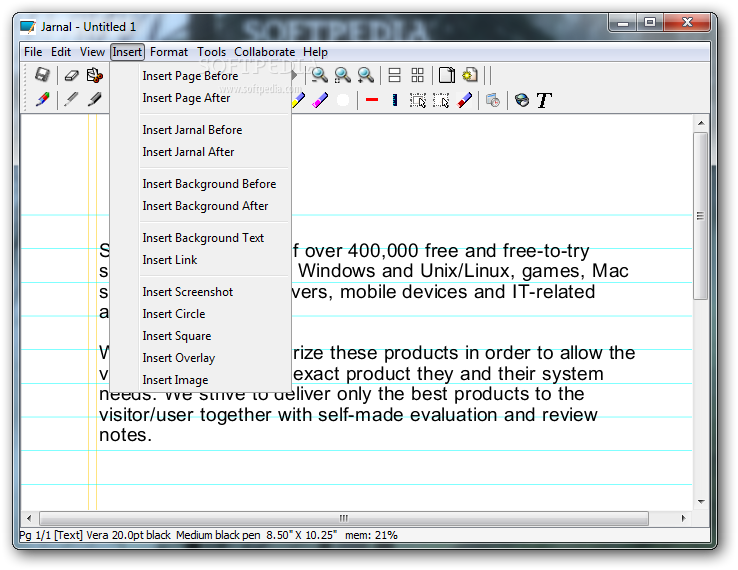Click the blue ruler tool icon

395,100
